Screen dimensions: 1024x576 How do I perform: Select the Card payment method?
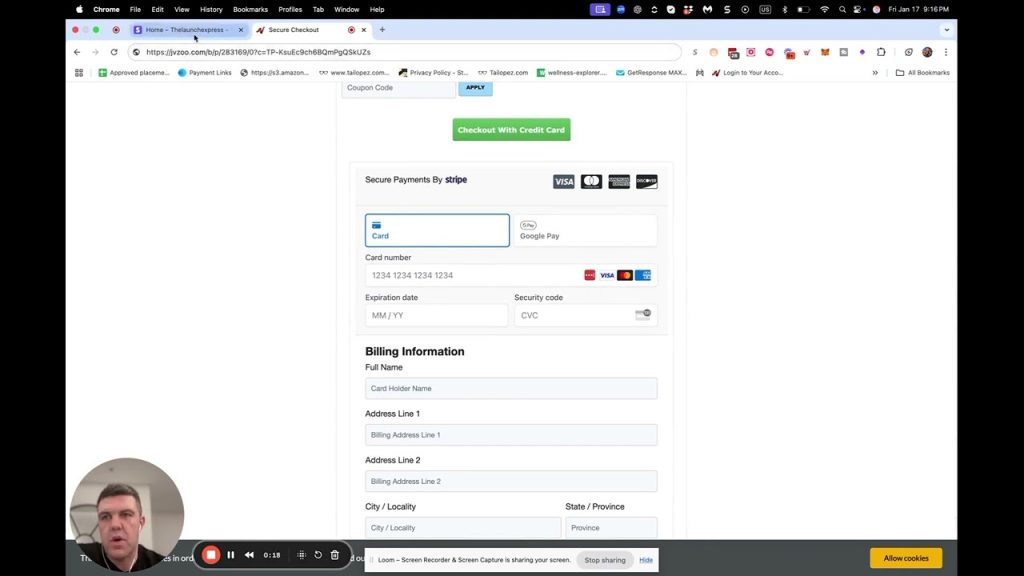click(x=438, y=231)
